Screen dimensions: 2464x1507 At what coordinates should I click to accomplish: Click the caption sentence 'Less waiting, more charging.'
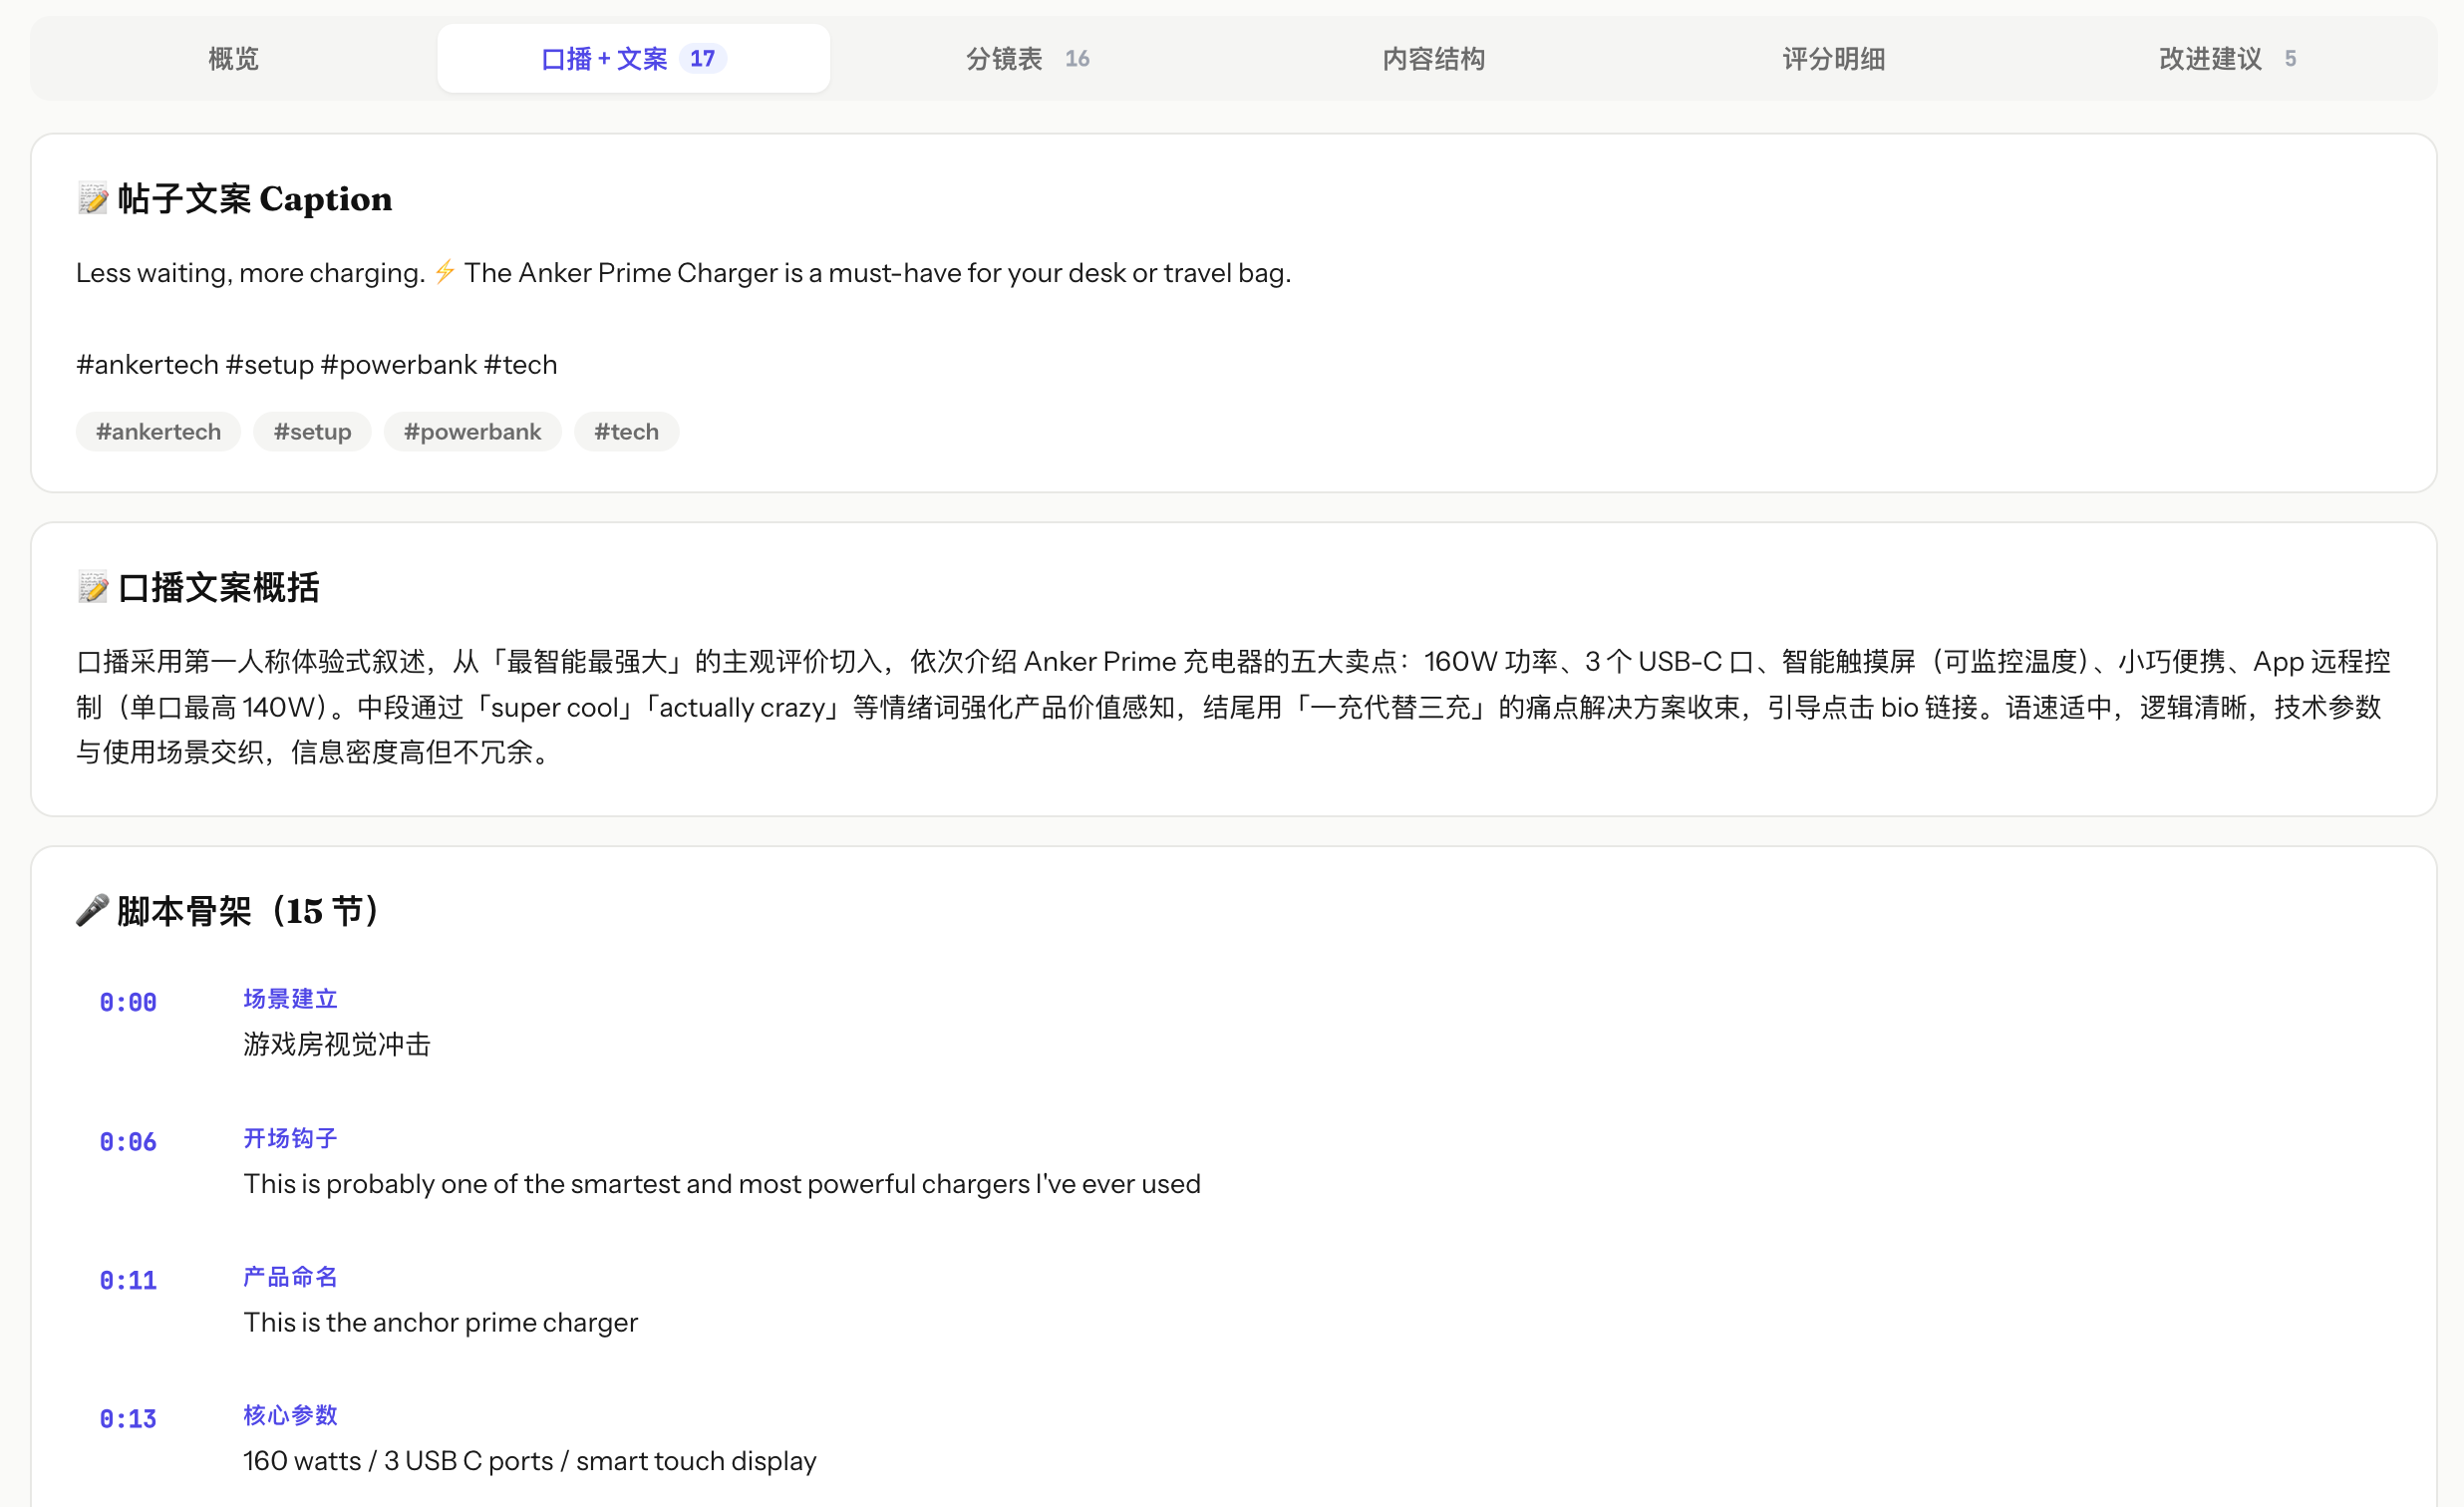pyautogui.click(x=251, y=273)
